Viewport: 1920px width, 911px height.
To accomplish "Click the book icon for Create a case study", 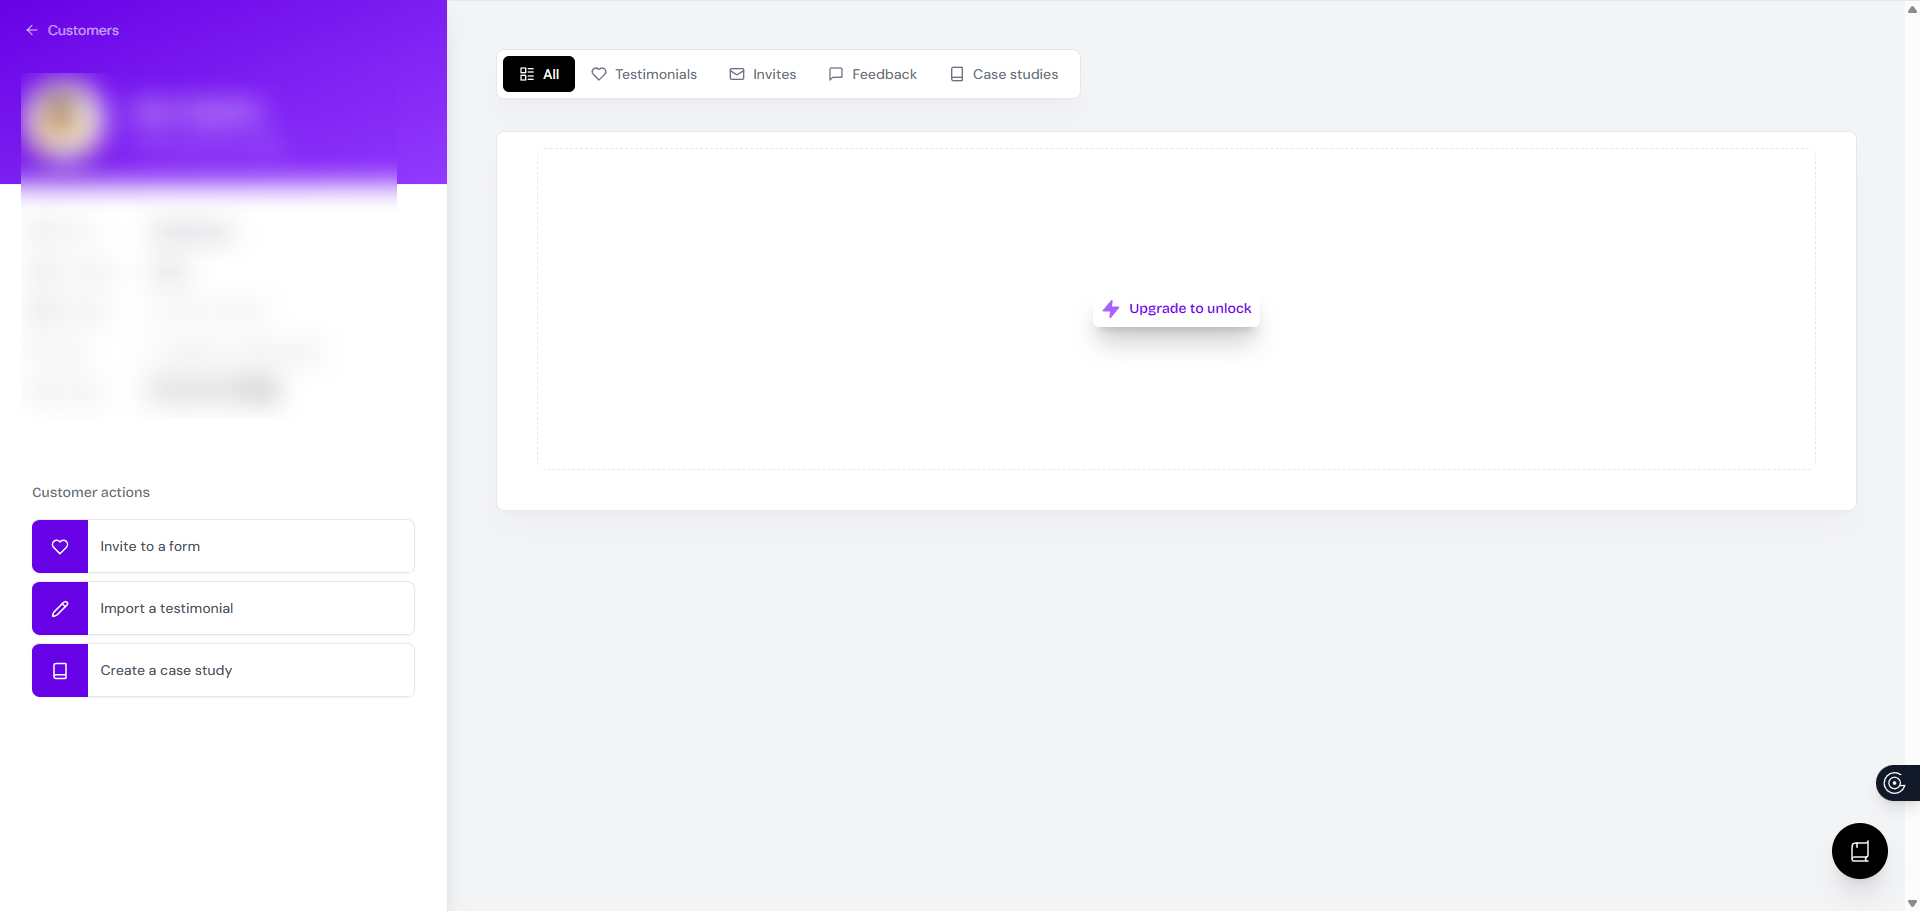I will 60,671.
